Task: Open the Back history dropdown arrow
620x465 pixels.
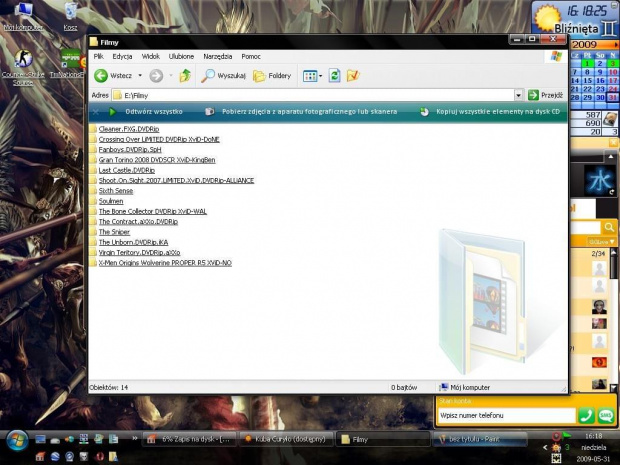Action: pyautogui.click(x=139, y=75)
